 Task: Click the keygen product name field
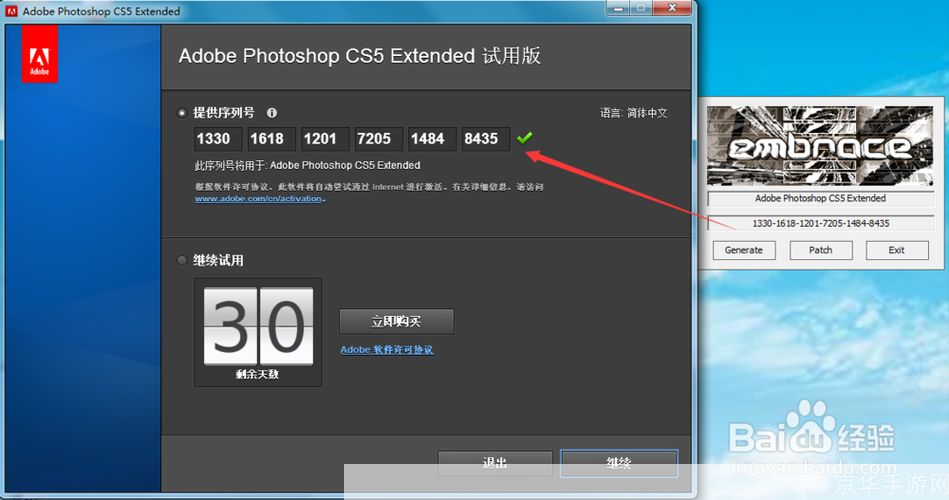[821, 199]
